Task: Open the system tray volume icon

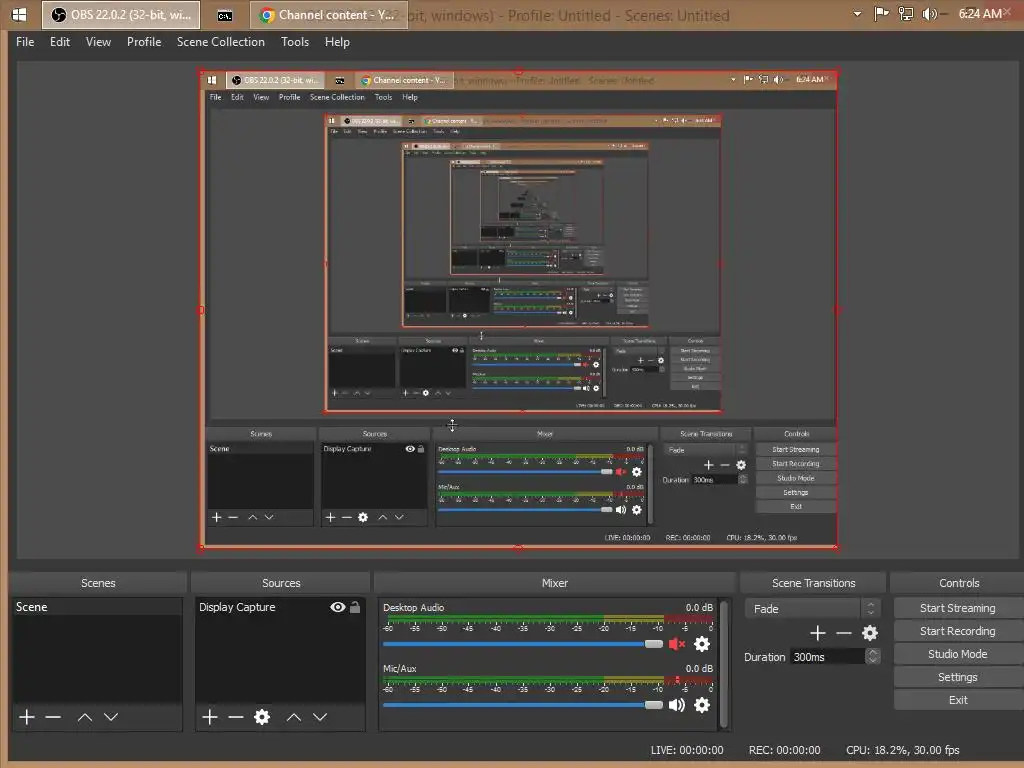Action: coord(929,14)
